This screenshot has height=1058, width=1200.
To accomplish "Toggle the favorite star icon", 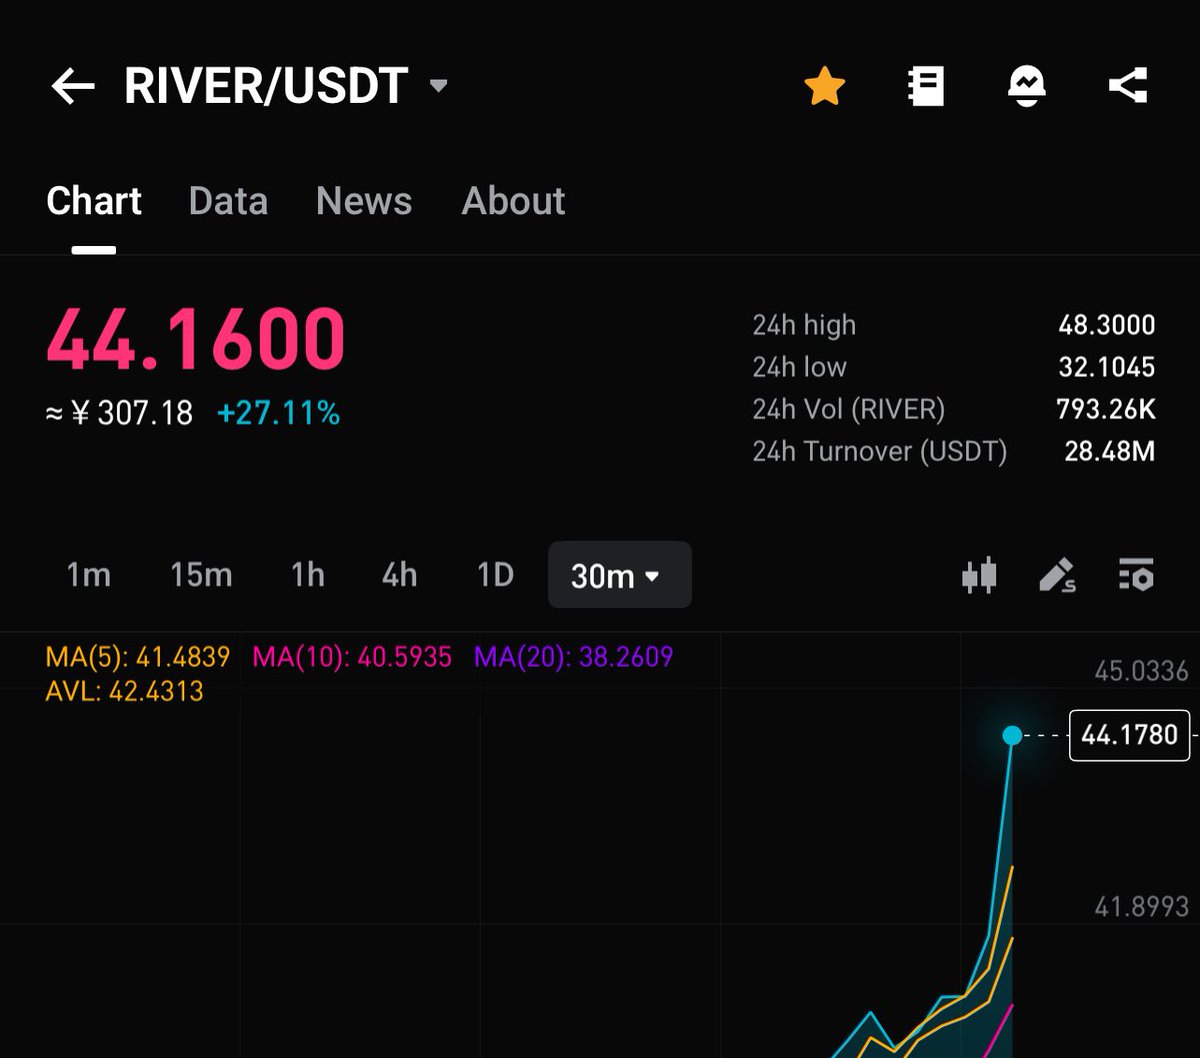I will 825,87.
